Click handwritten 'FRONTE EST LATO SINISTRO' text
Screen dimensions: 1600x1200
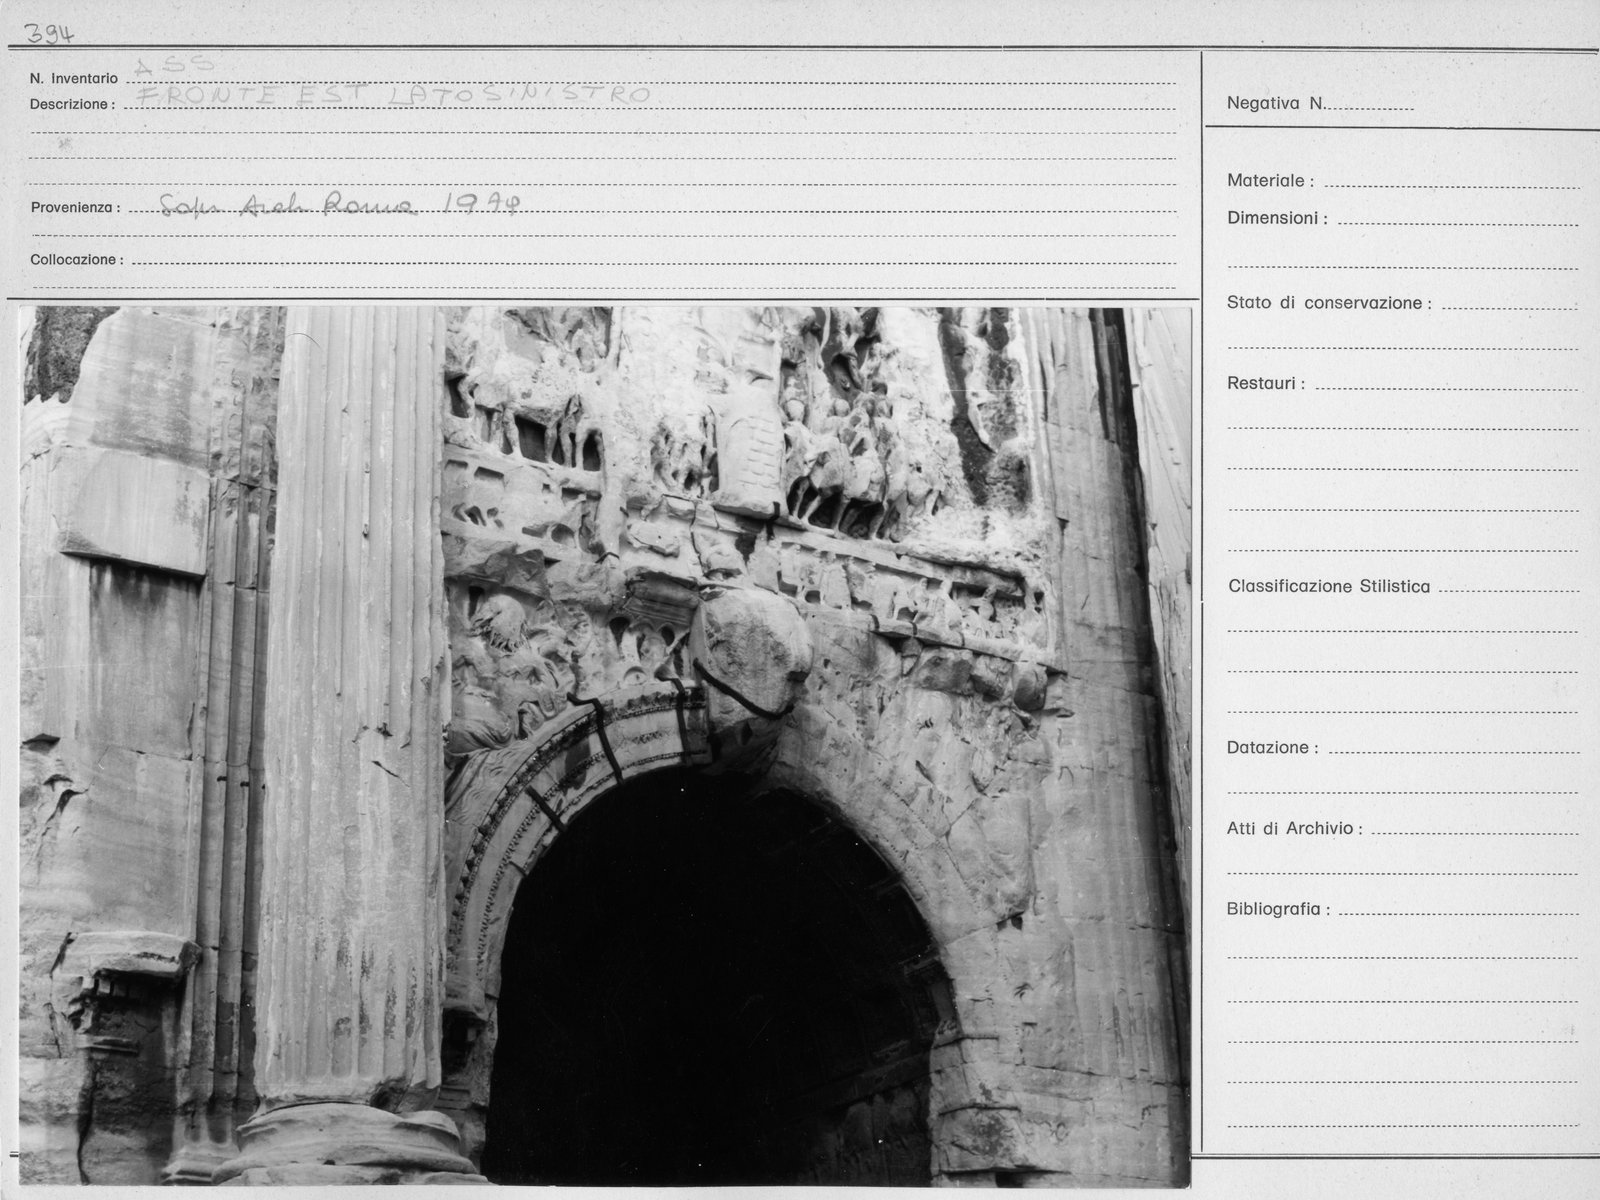point(393,96)
